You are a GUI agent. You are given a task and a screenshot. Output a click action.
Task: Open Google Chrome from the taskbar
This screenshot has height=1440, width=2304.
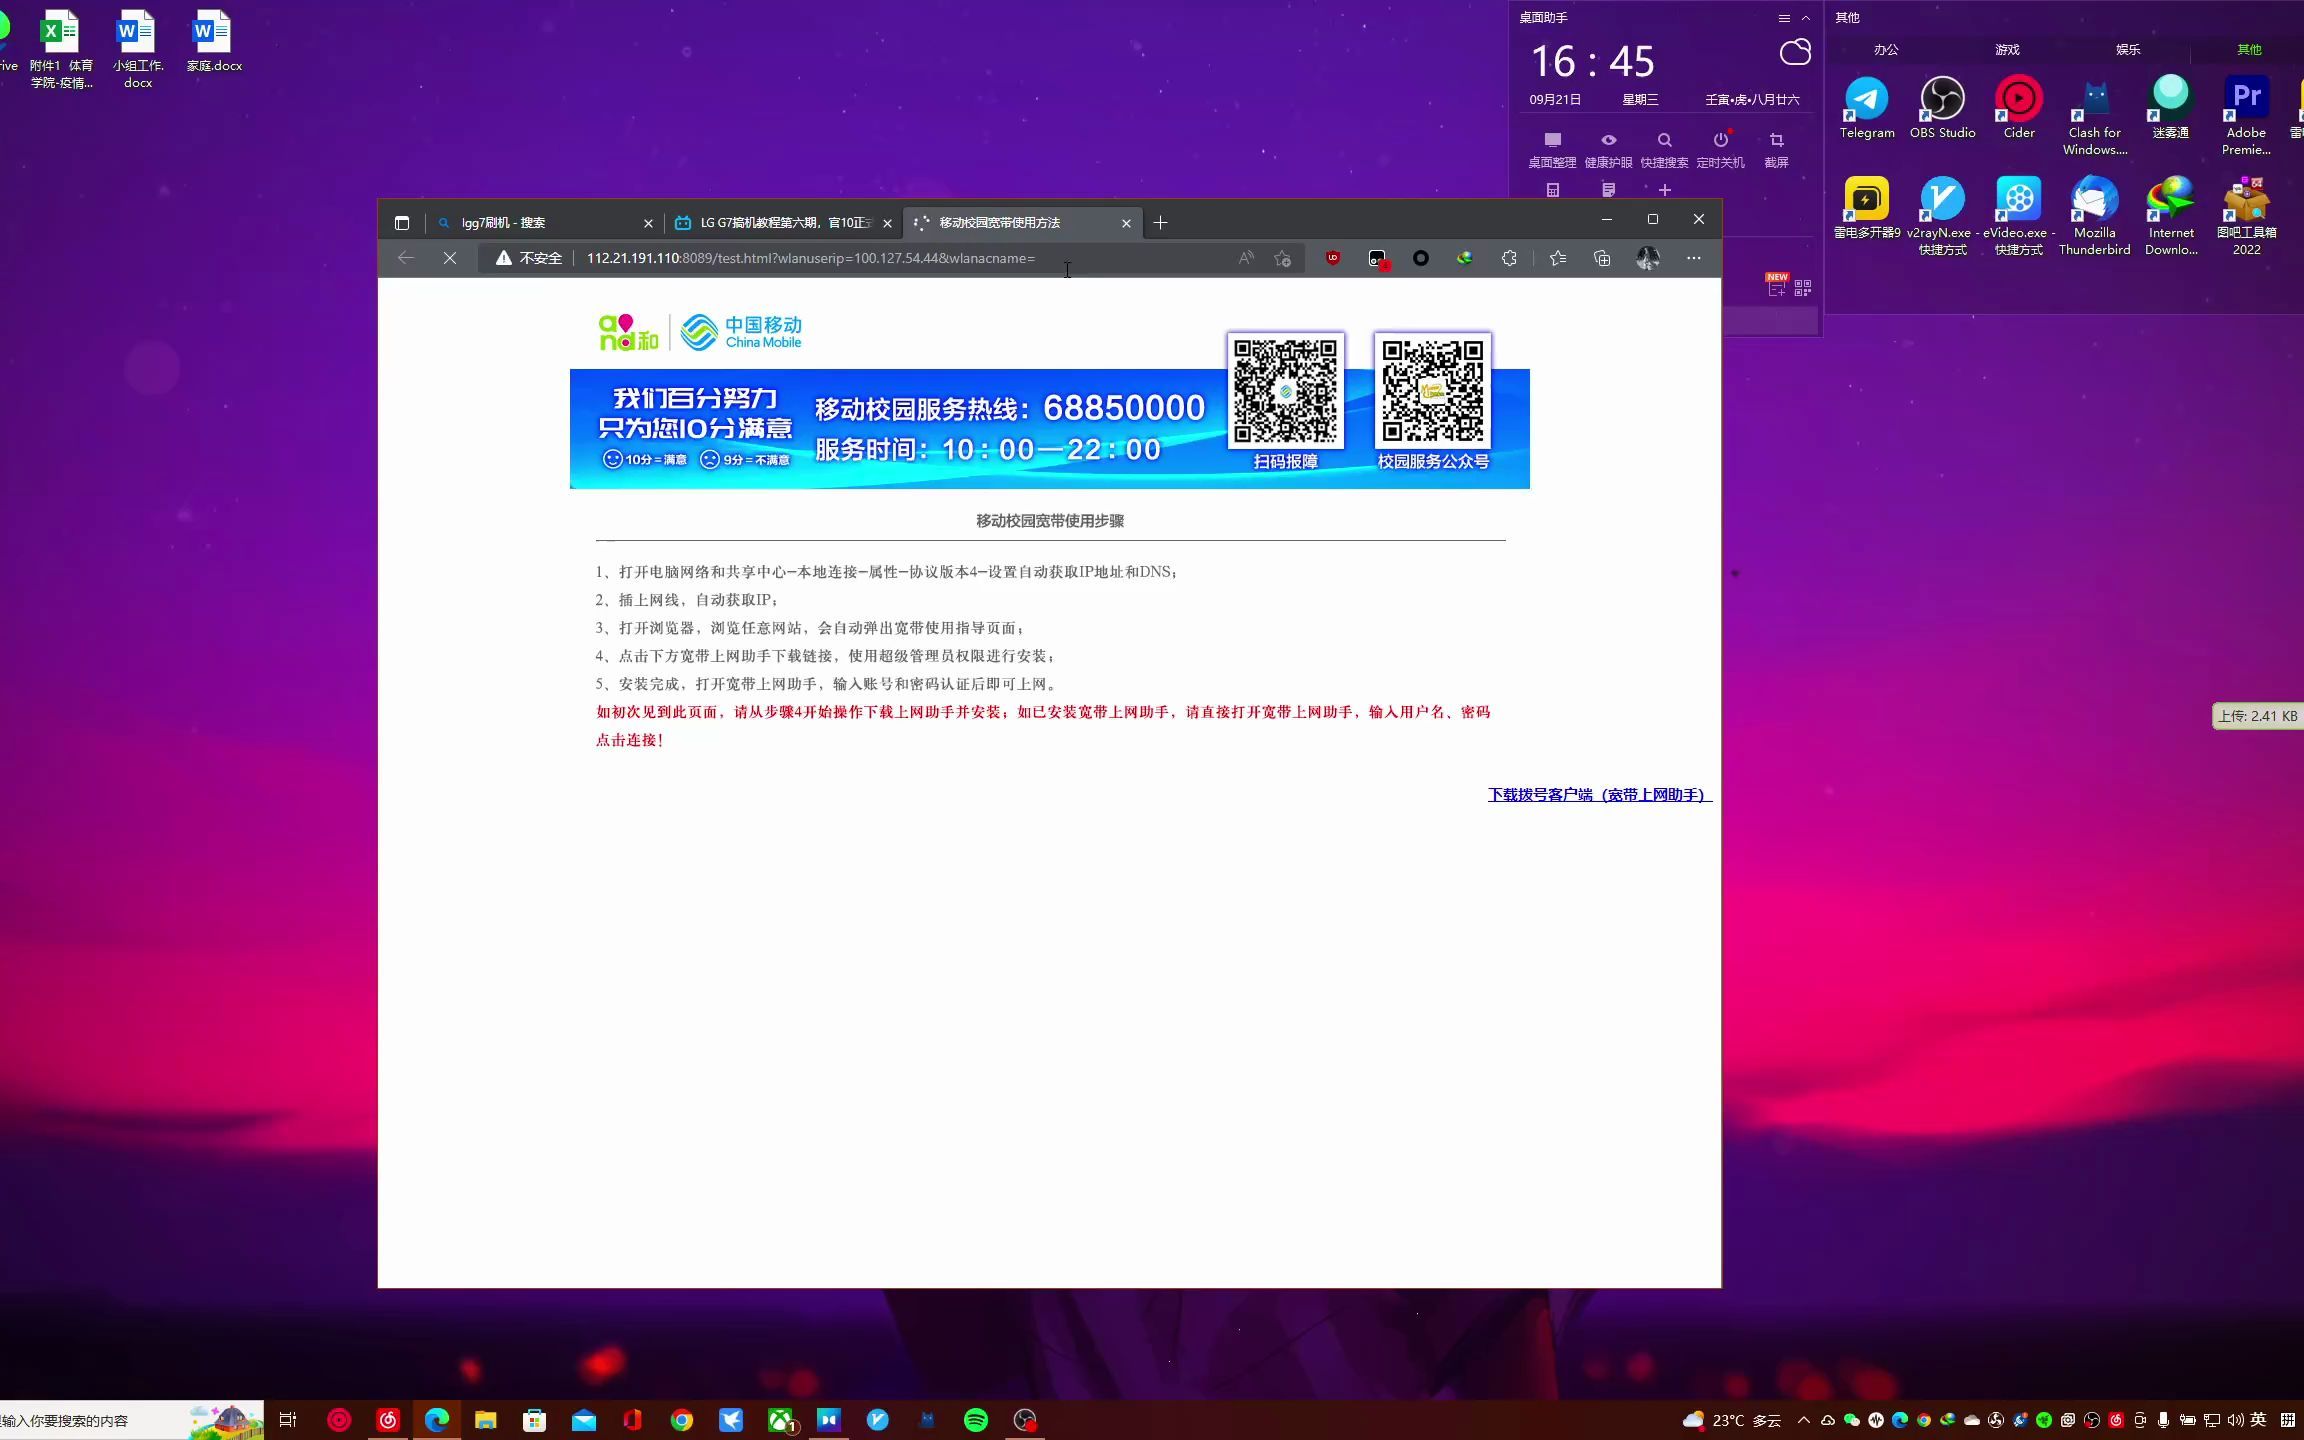tap(682, 1420)
